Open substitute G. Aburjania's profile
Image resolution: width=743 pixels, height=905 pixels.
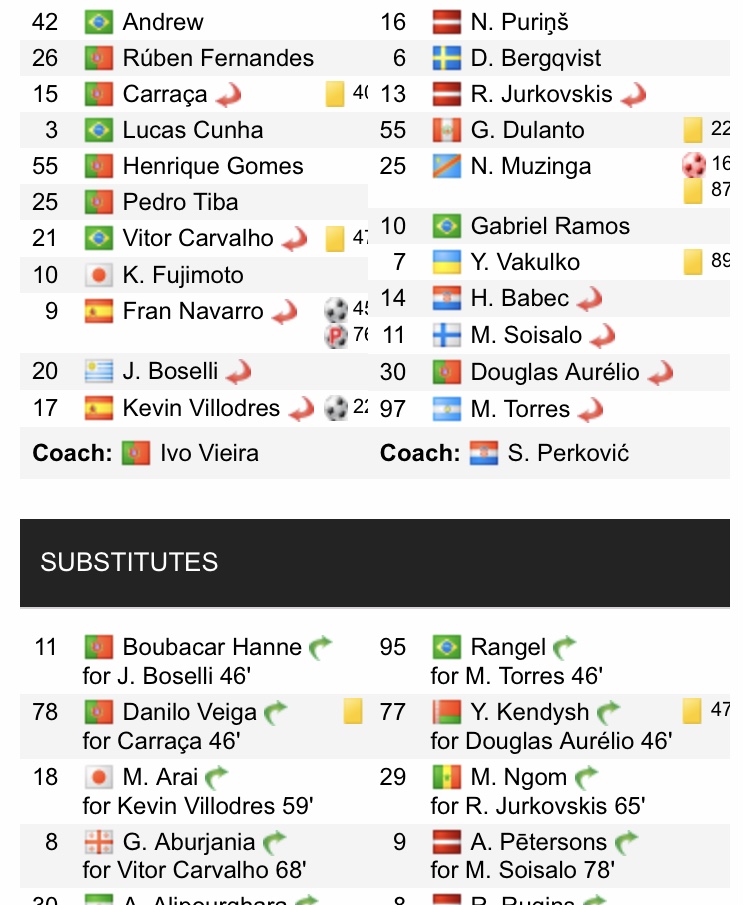189,842
